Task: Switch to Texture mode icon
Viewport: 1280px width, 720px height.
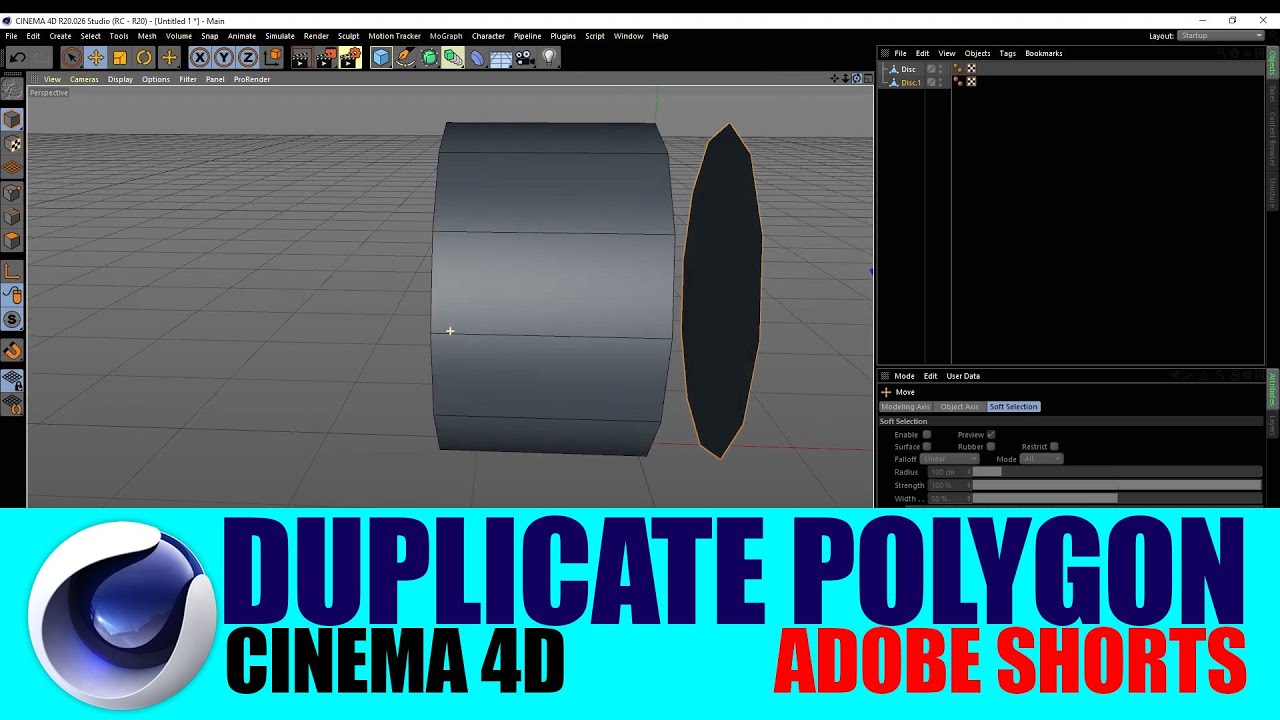Action: [x=12, y=144]
